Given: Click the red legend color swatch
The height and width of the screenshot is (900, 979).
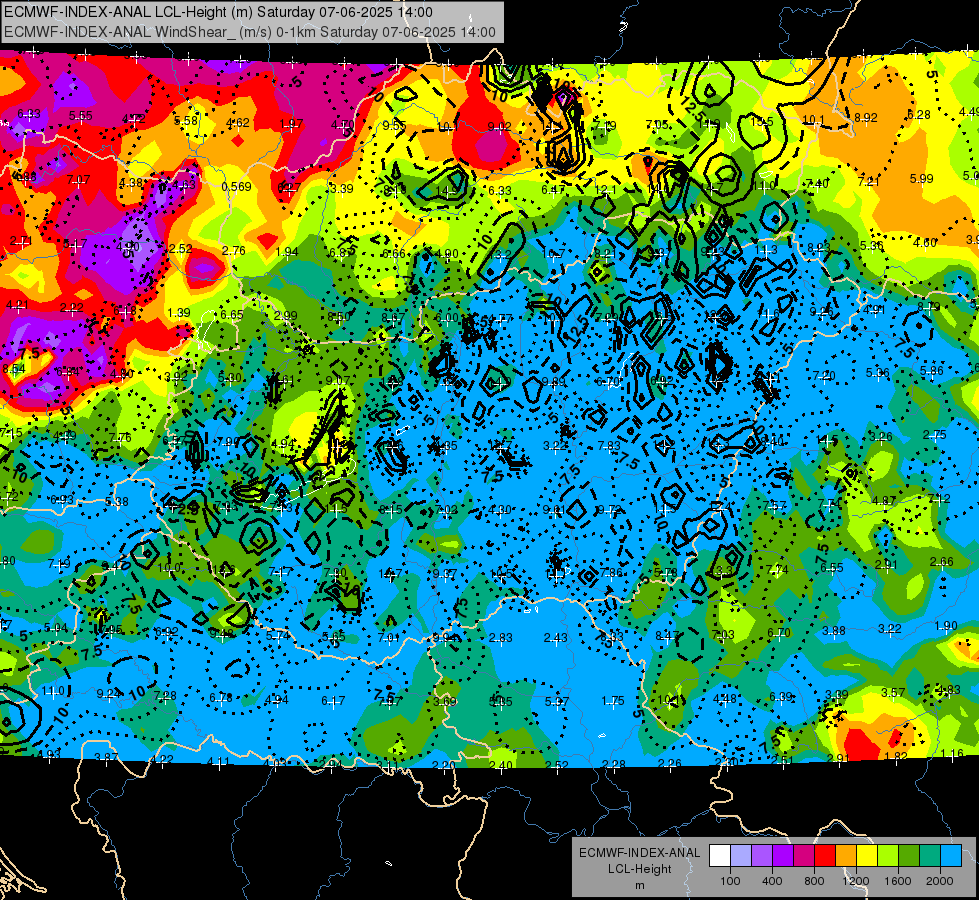Looking at the screenshot, I should pos(825,856).
